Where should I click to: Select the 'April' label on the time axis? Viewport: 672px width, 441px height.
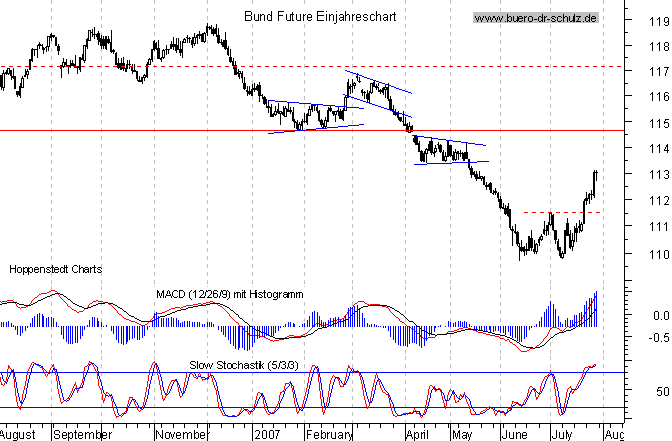click(418, 435)
